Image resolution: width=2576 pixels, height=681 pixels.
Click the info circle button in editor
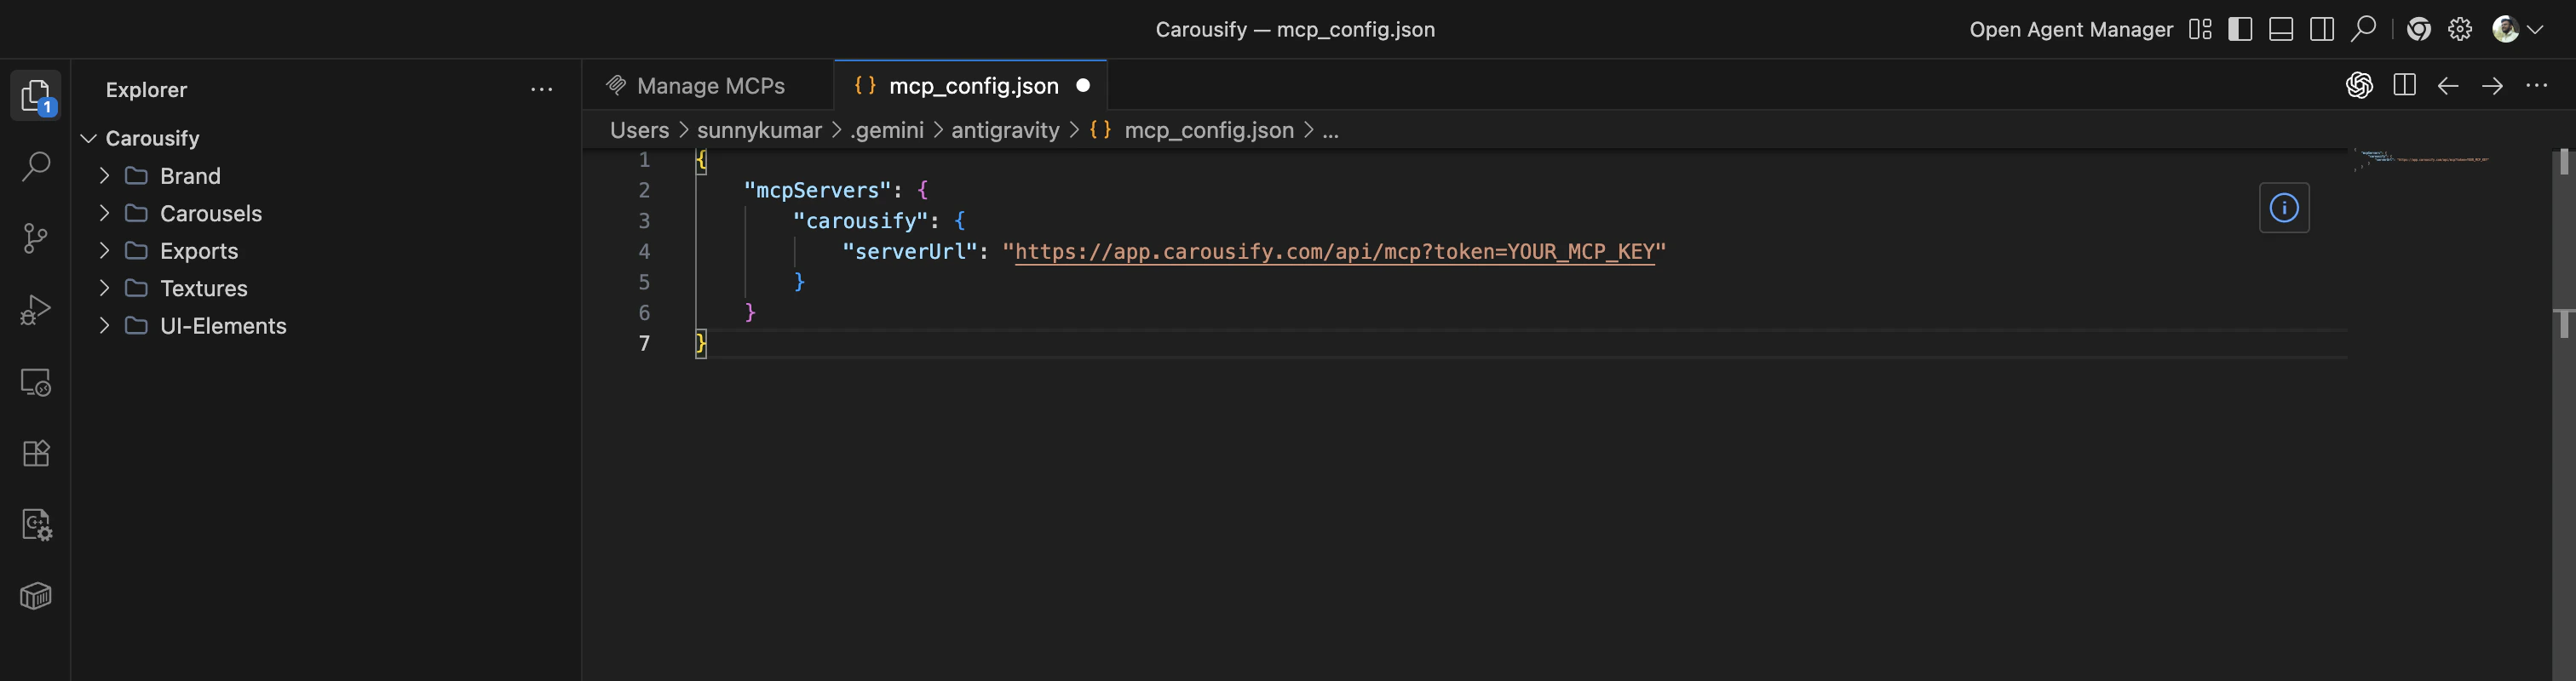(x=2284, y=208)
